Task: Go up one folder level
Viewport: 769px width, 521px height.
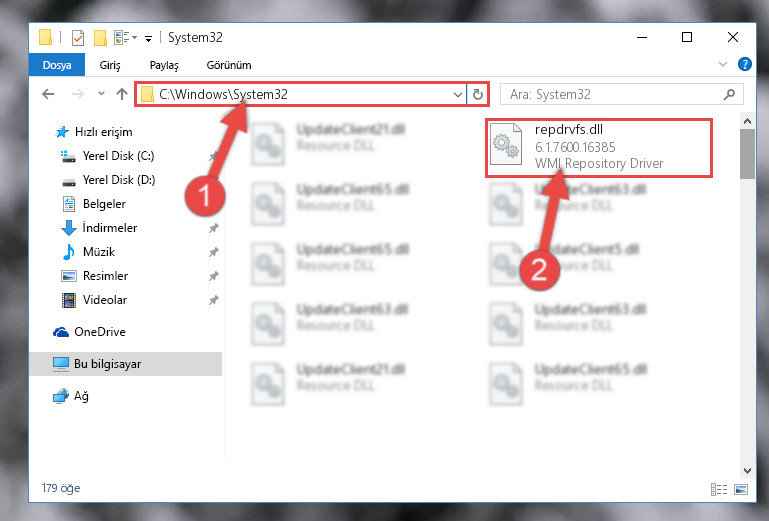Action: (122, 94)
